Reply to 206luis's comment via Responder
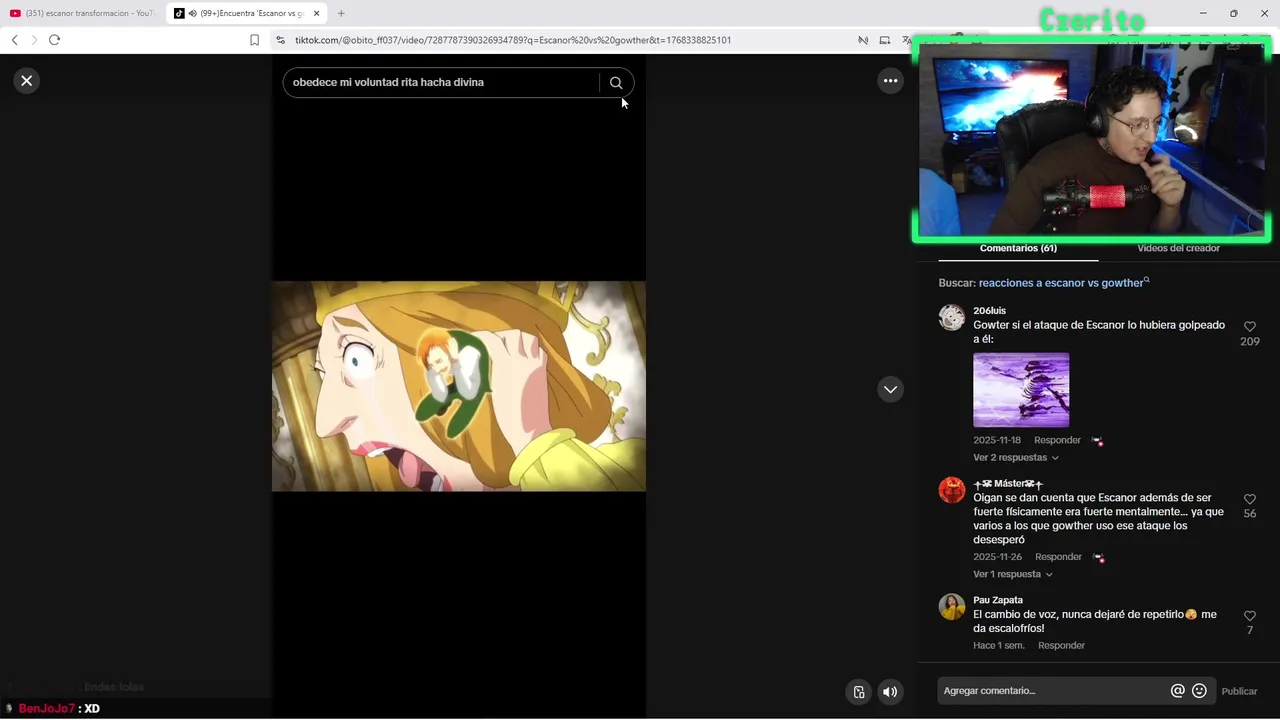1280x720 pixels. (1057, 440)
